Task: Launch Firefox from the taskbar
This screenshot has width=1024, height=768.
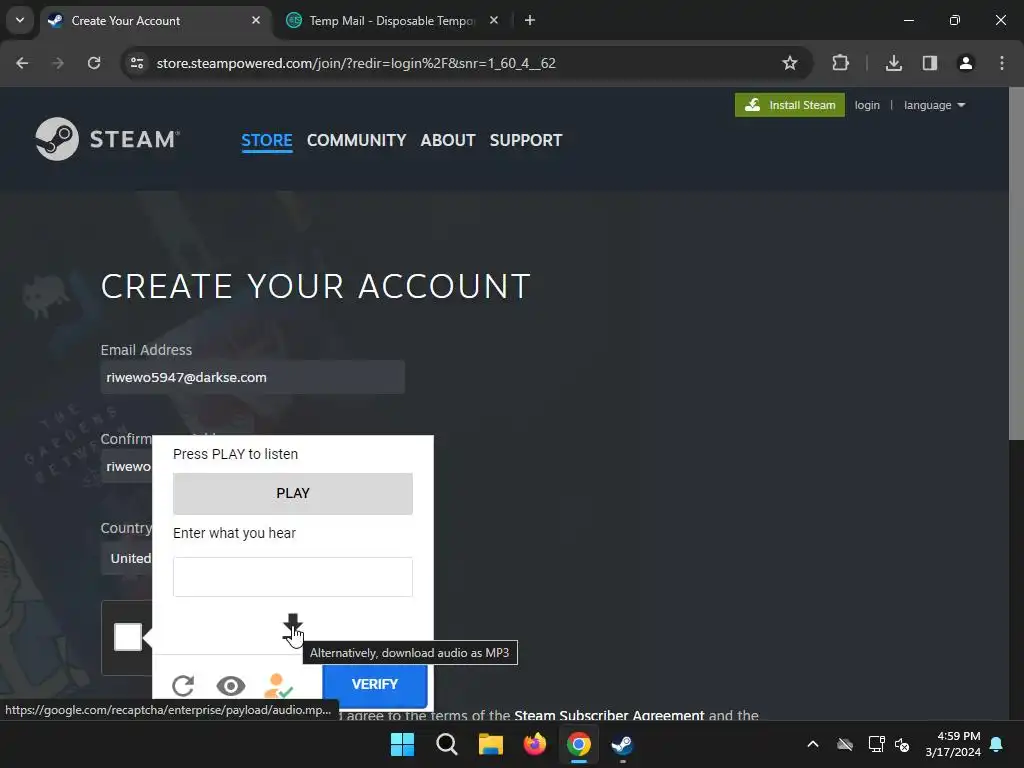Action: (535, 744)
